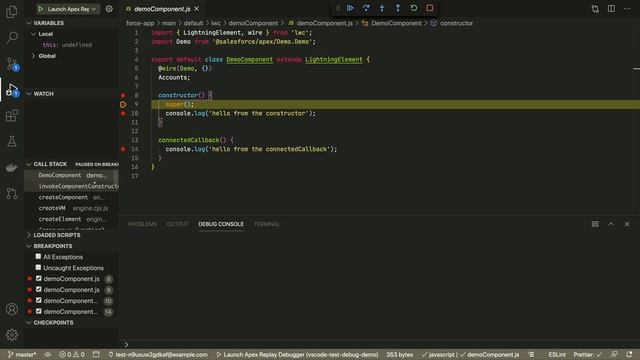Remove the breakpoint dot at line 10
This screenshot has width=640, height=360.
[123, 113]
